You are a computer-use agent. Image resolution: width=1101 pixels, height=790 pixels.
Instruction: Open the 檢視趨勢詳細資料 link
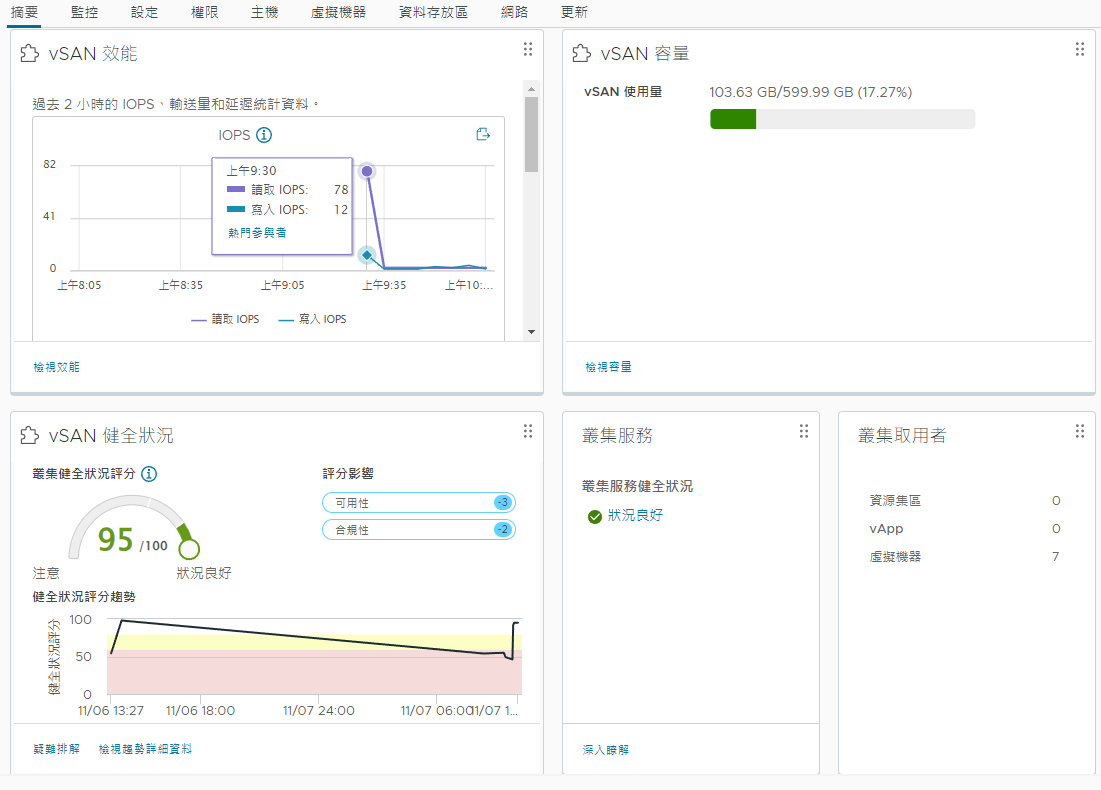coord(145,749)
